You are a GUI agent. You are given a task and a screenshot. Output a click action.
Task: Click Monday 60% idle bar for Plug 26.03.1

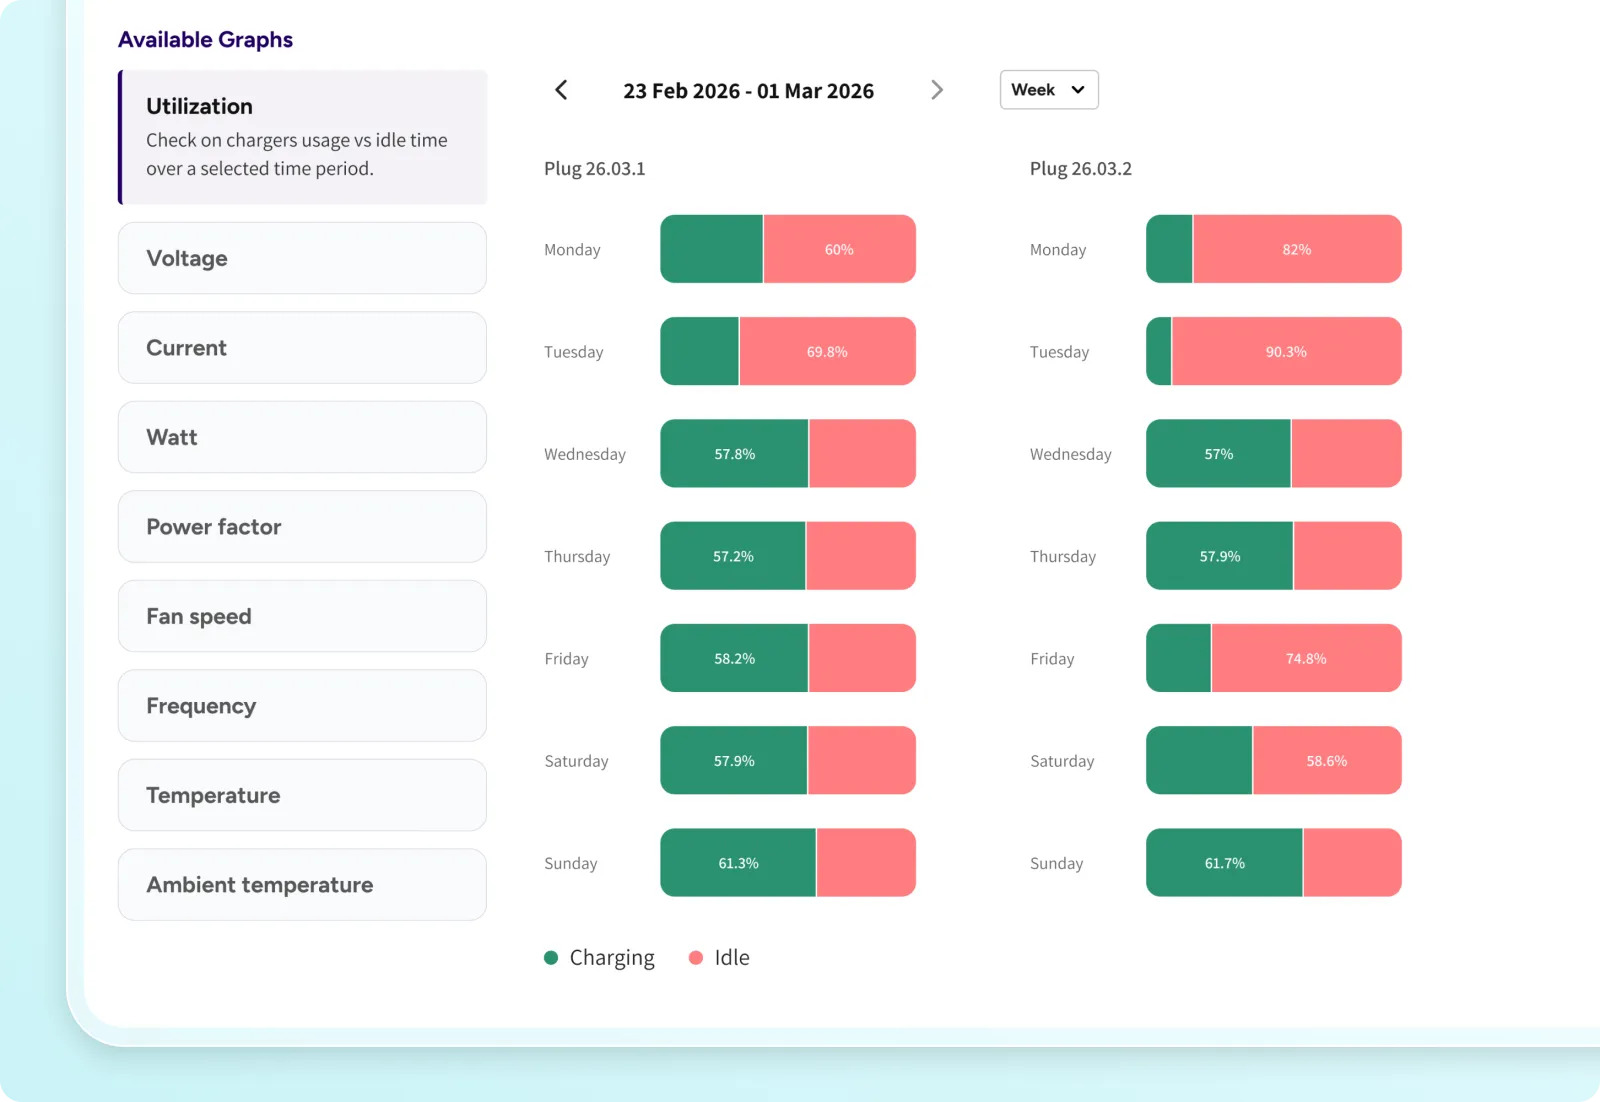[x=839, y=249]
